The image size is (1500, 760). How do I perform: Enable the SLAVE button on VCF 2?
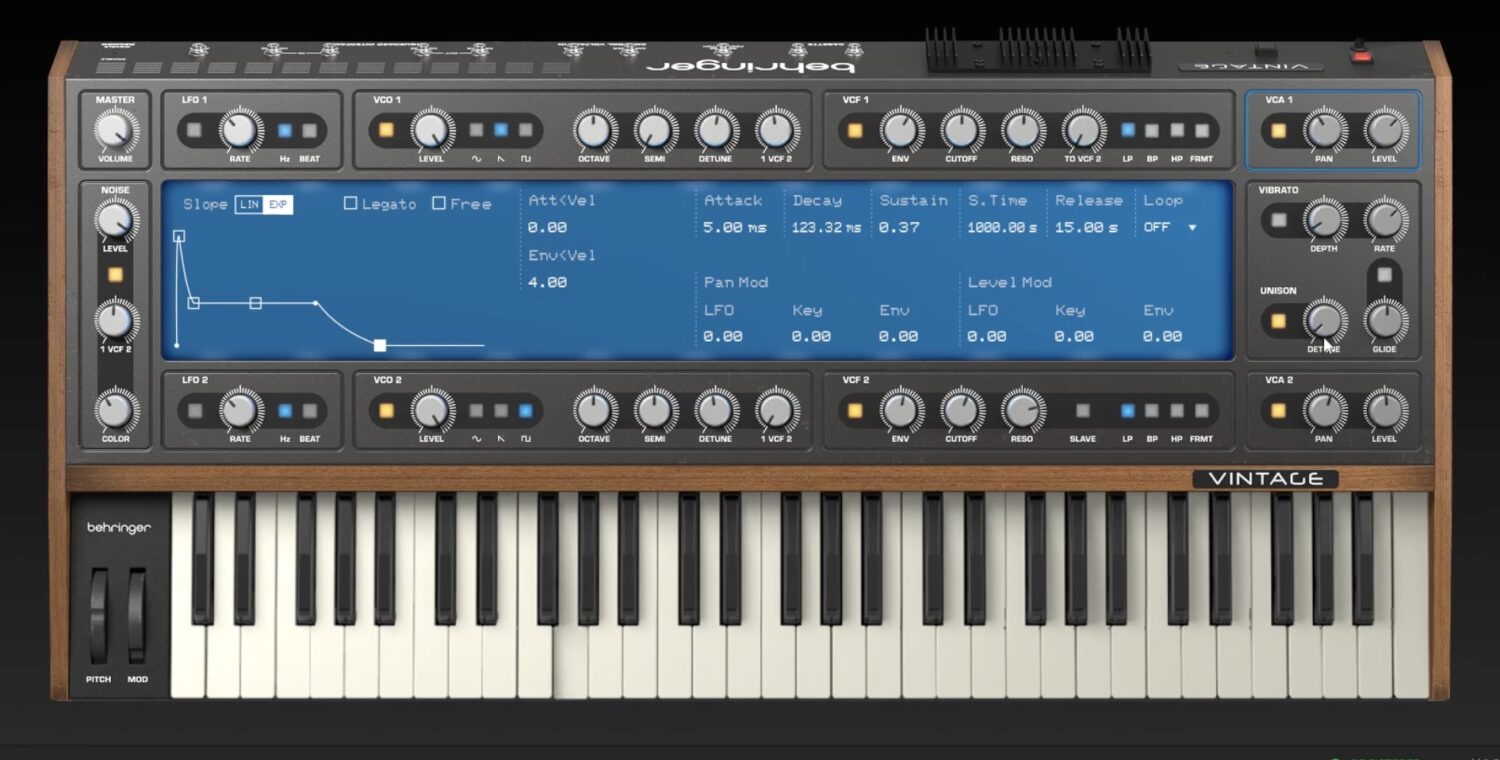pyautogui.click(x=1082, y=410)
